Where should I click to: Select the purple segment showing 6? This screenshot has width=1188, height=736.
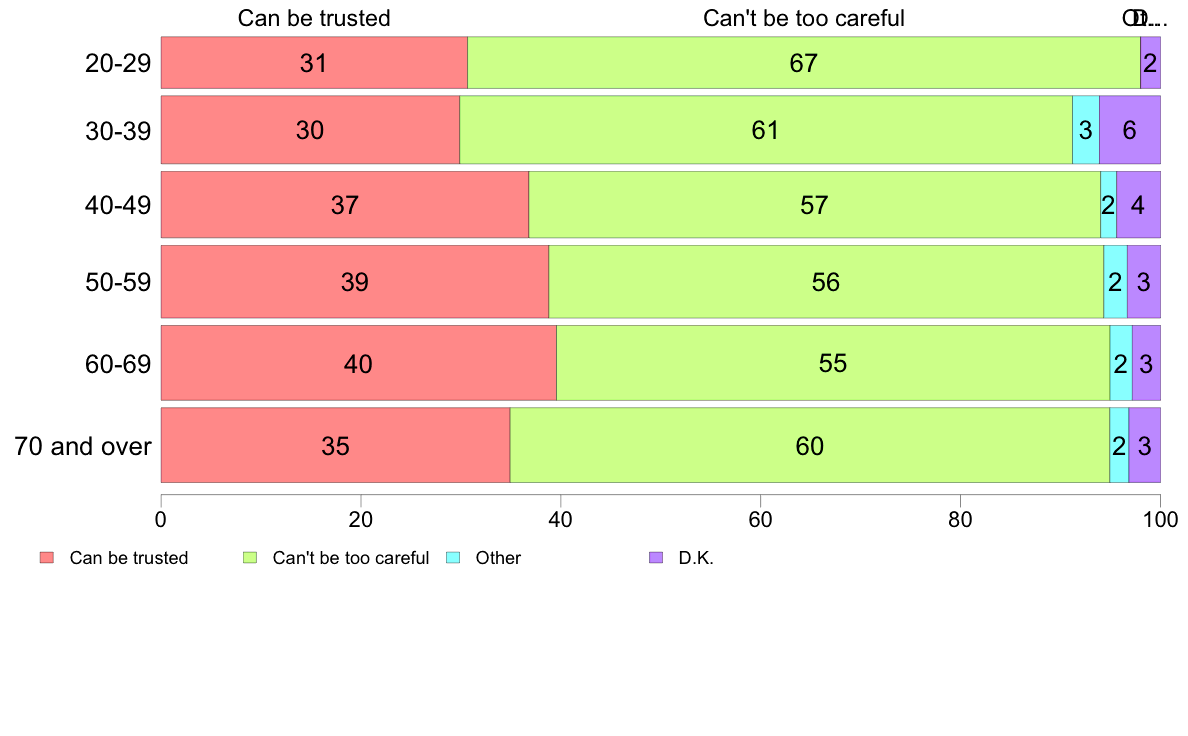pos(1129,130)
